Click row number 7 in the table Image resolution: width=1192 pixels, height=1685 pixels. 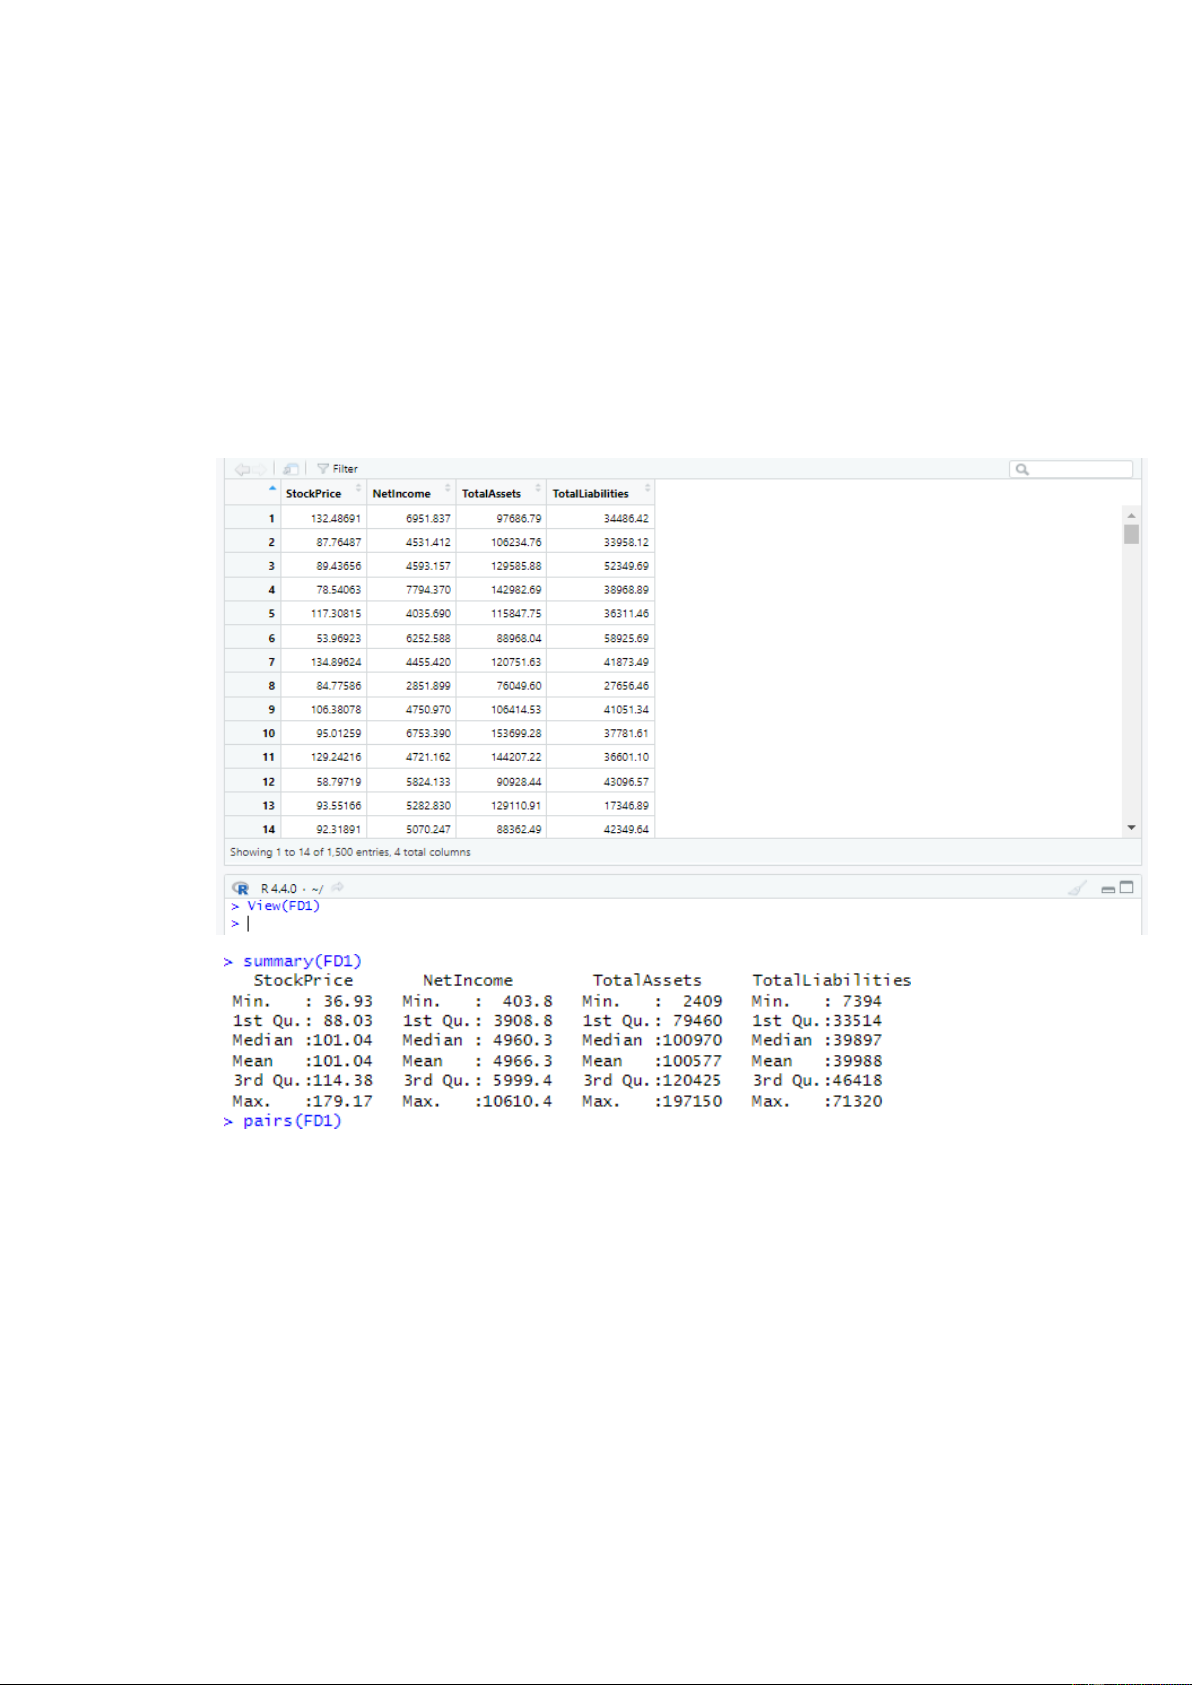(271, 662)
